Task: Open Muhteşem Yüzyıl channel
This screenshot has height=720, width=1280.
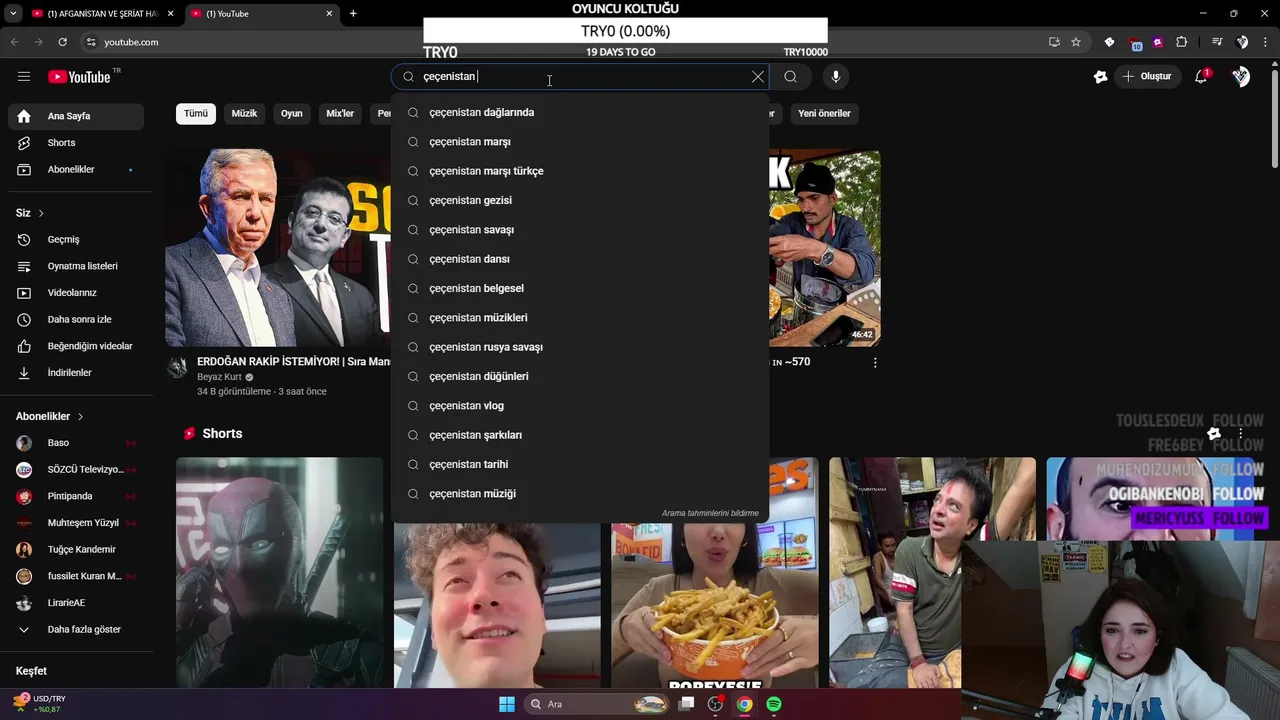Action: [x=76, y=523]
